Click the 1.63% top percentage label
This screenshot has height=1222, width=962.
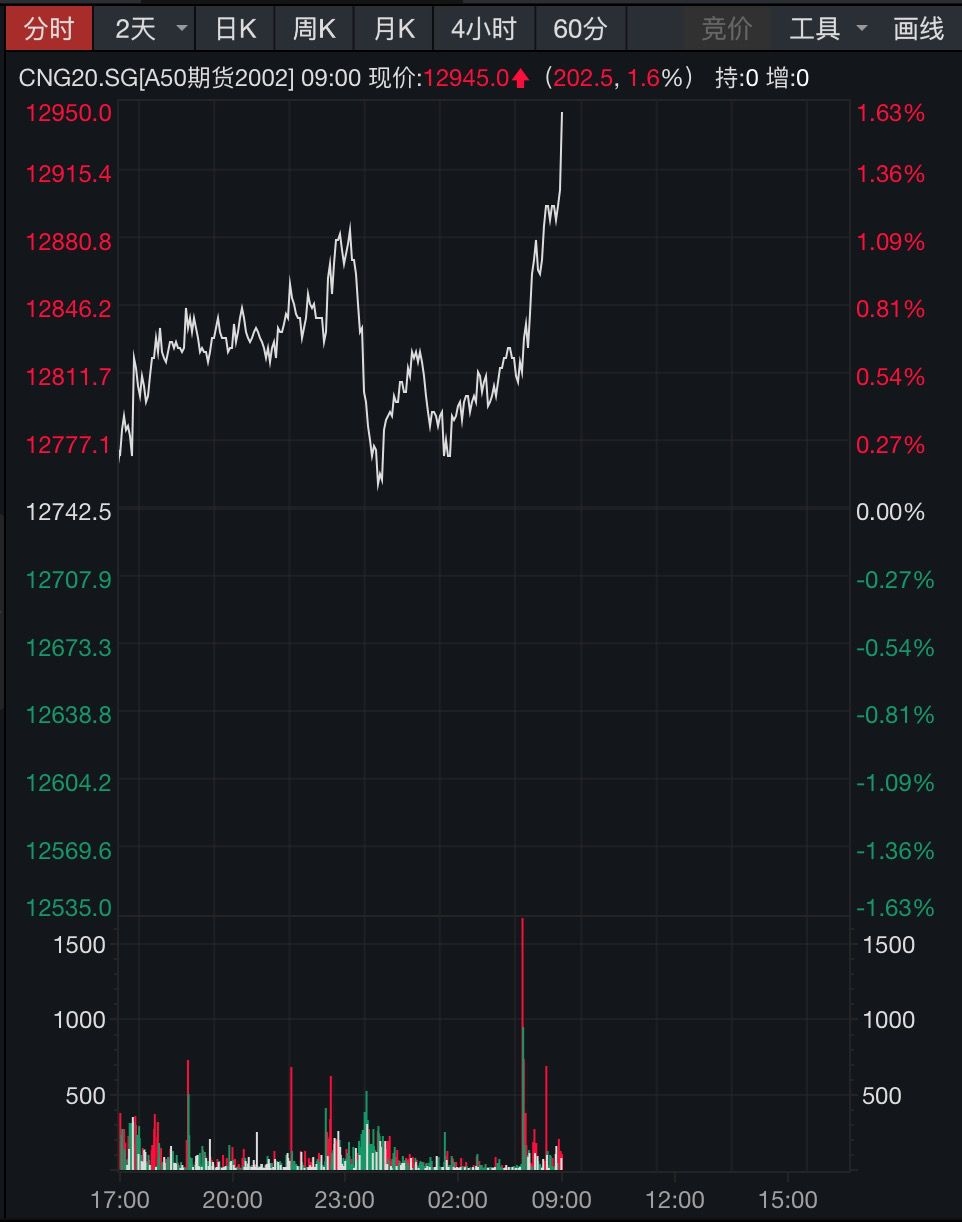[891, 113]
